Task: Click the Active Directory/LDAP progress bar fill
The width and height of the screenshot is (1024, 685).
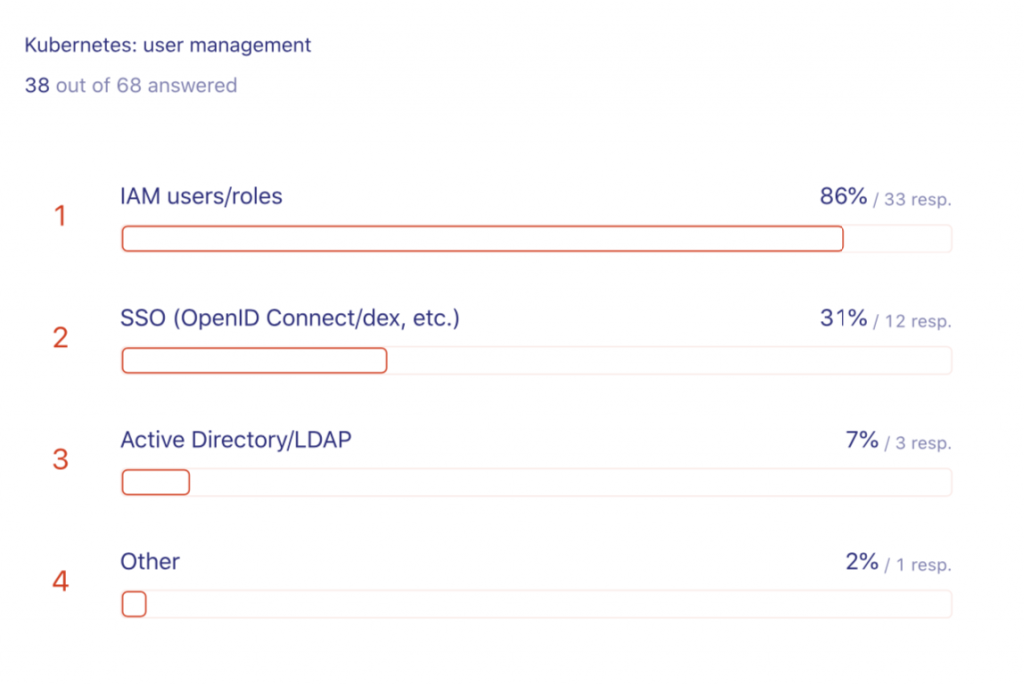Action: [155, 483]
